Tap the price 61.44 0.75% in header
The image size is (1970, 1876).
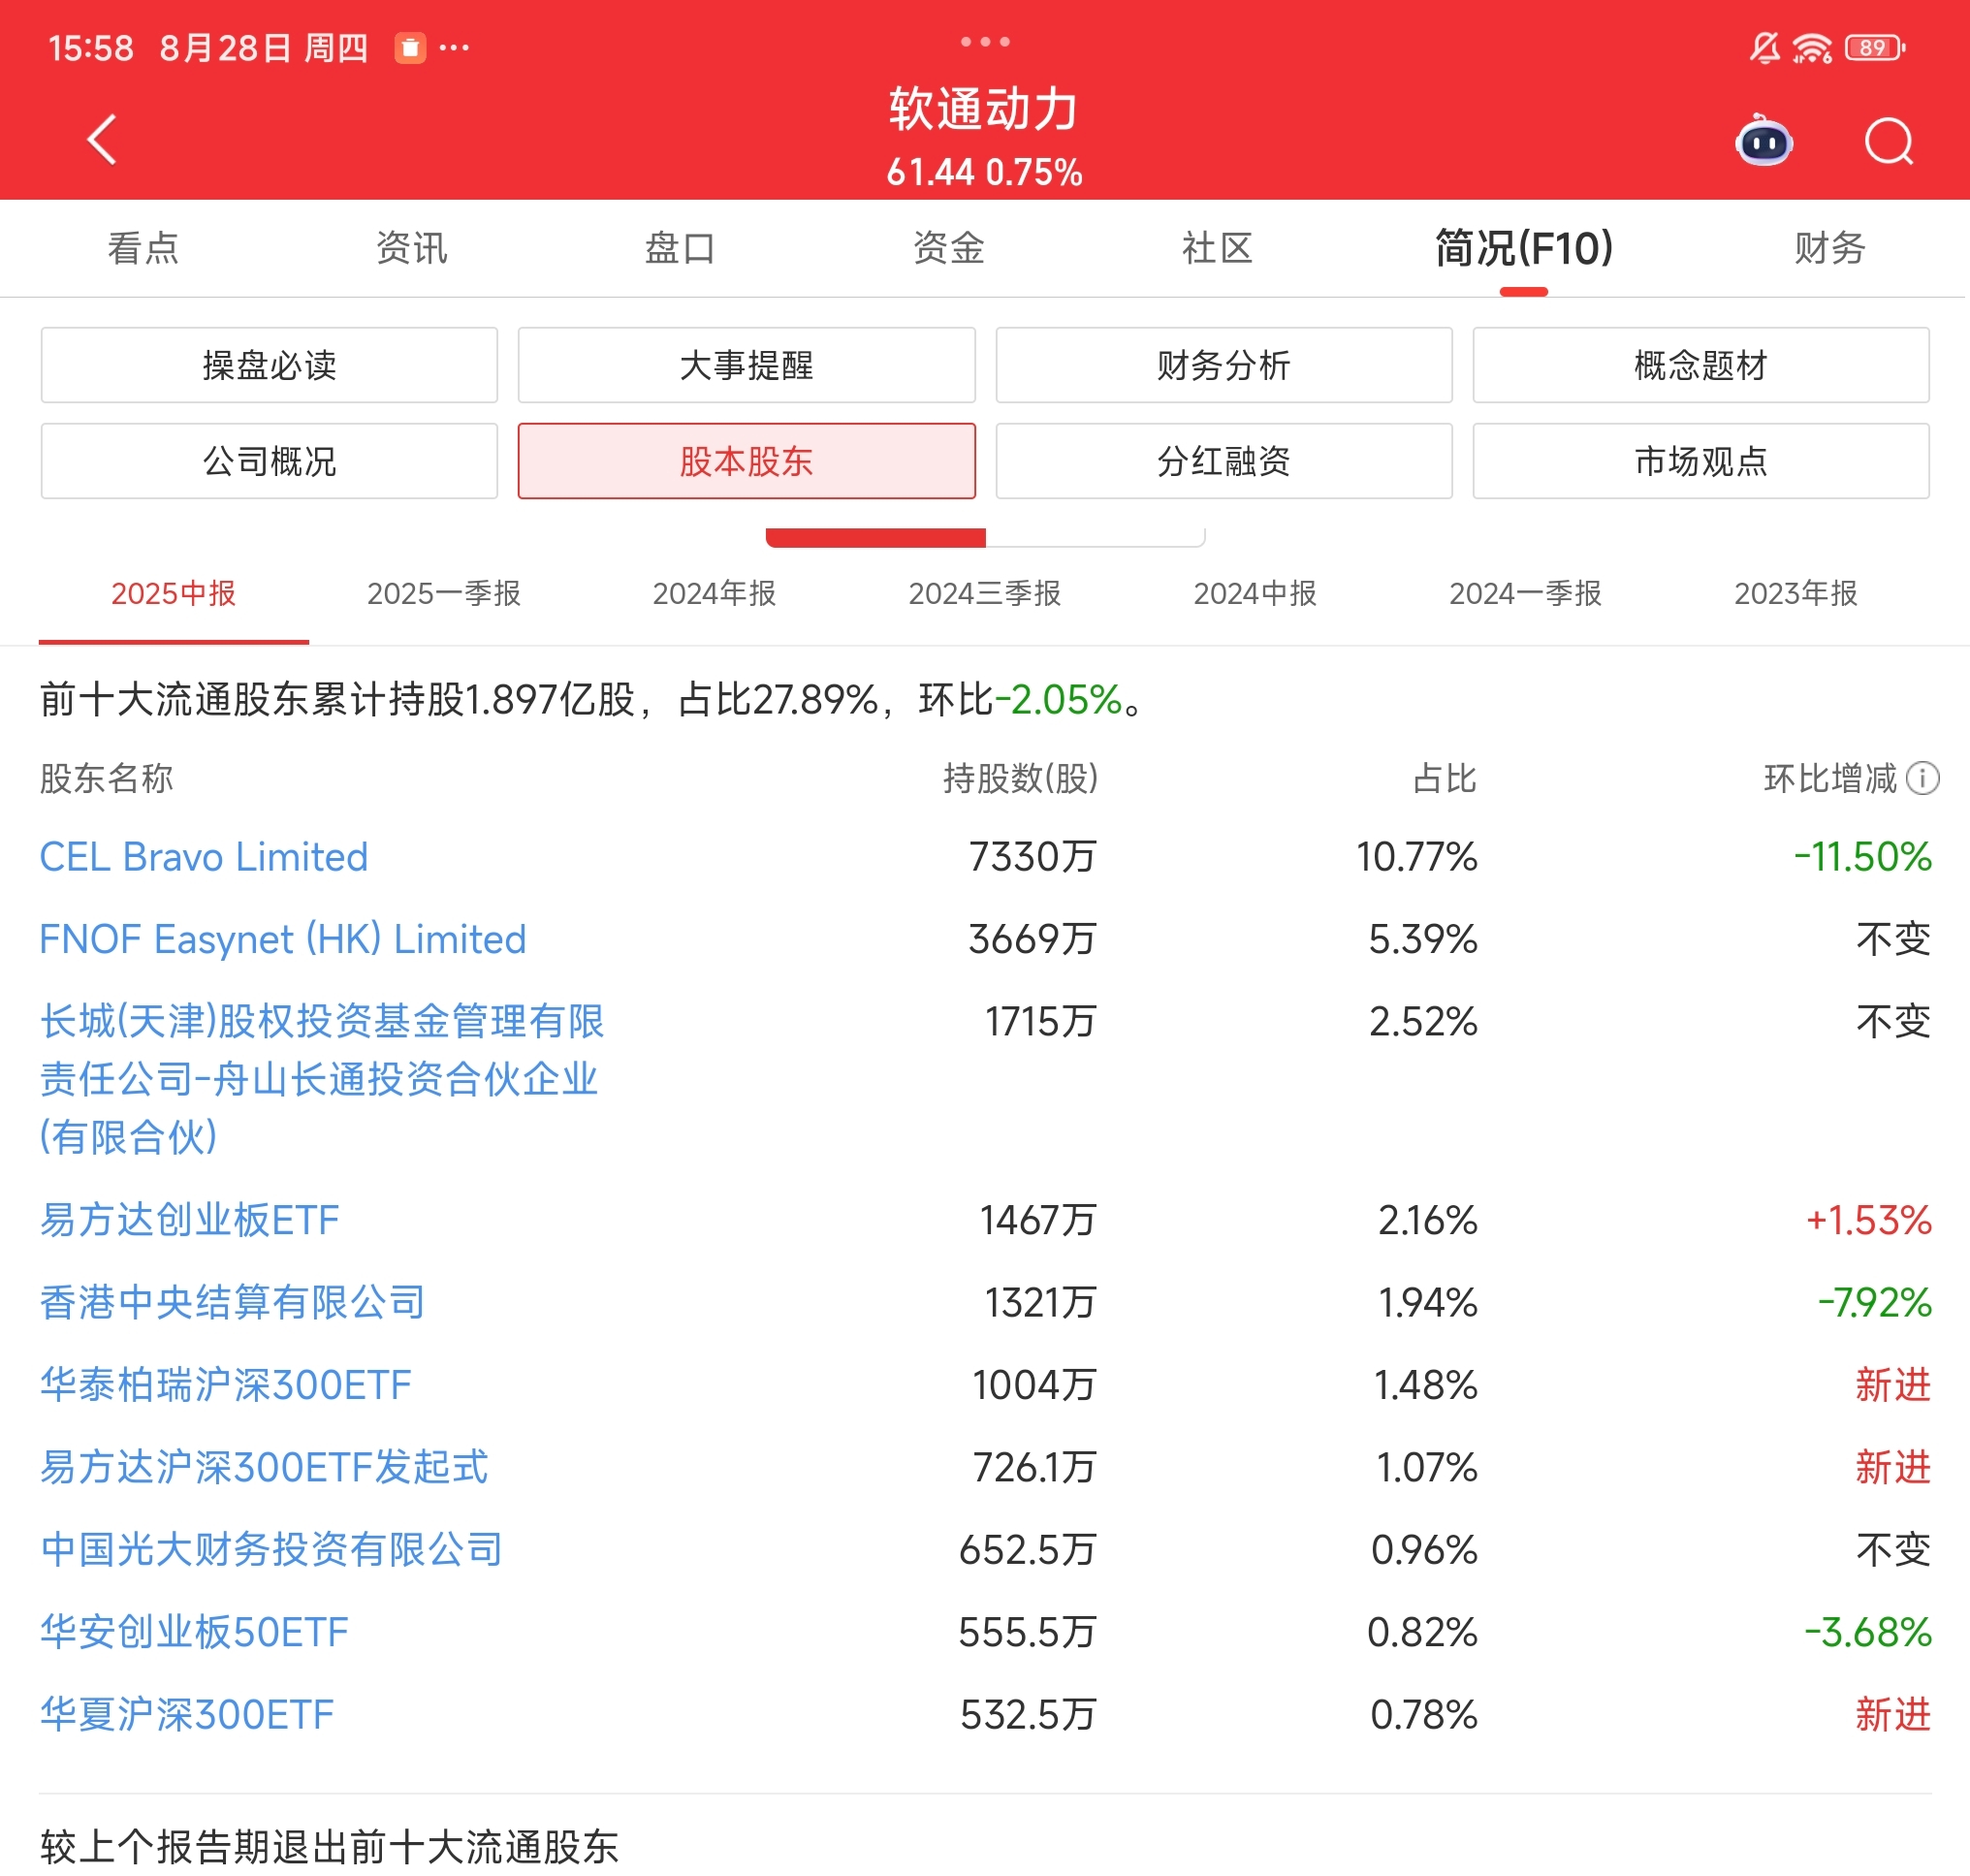point(984,172)
